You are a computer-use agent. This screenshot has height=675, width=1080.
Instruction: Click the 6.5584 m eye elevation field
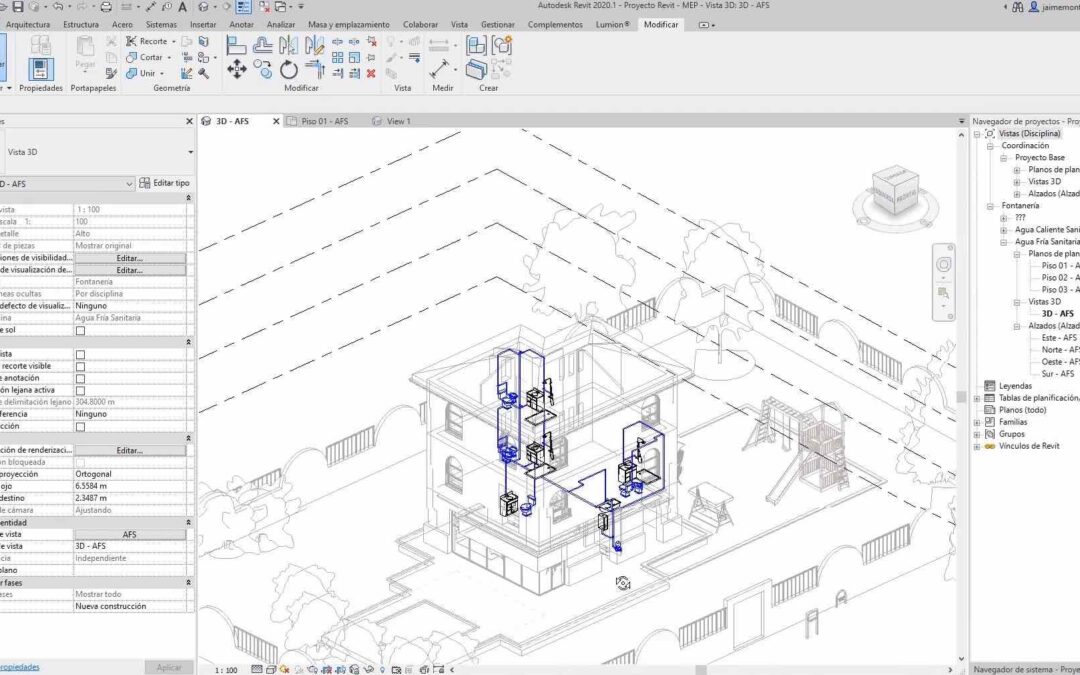pos(129,486)
